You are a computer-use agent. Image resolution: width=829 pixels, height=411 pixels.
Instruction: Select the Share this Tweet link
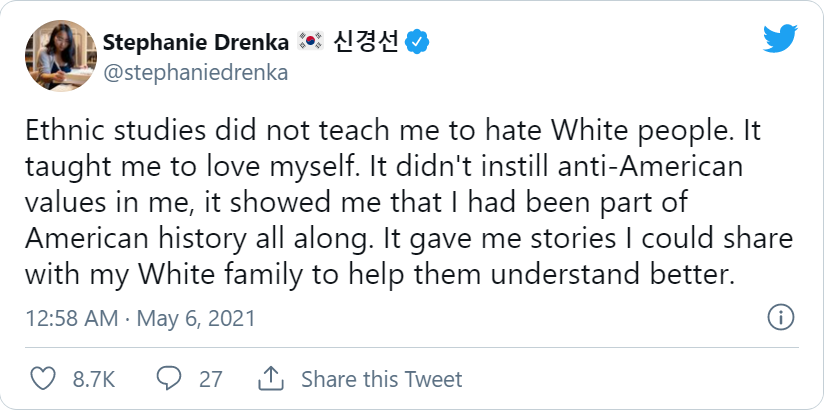click(x=382, y=379)
